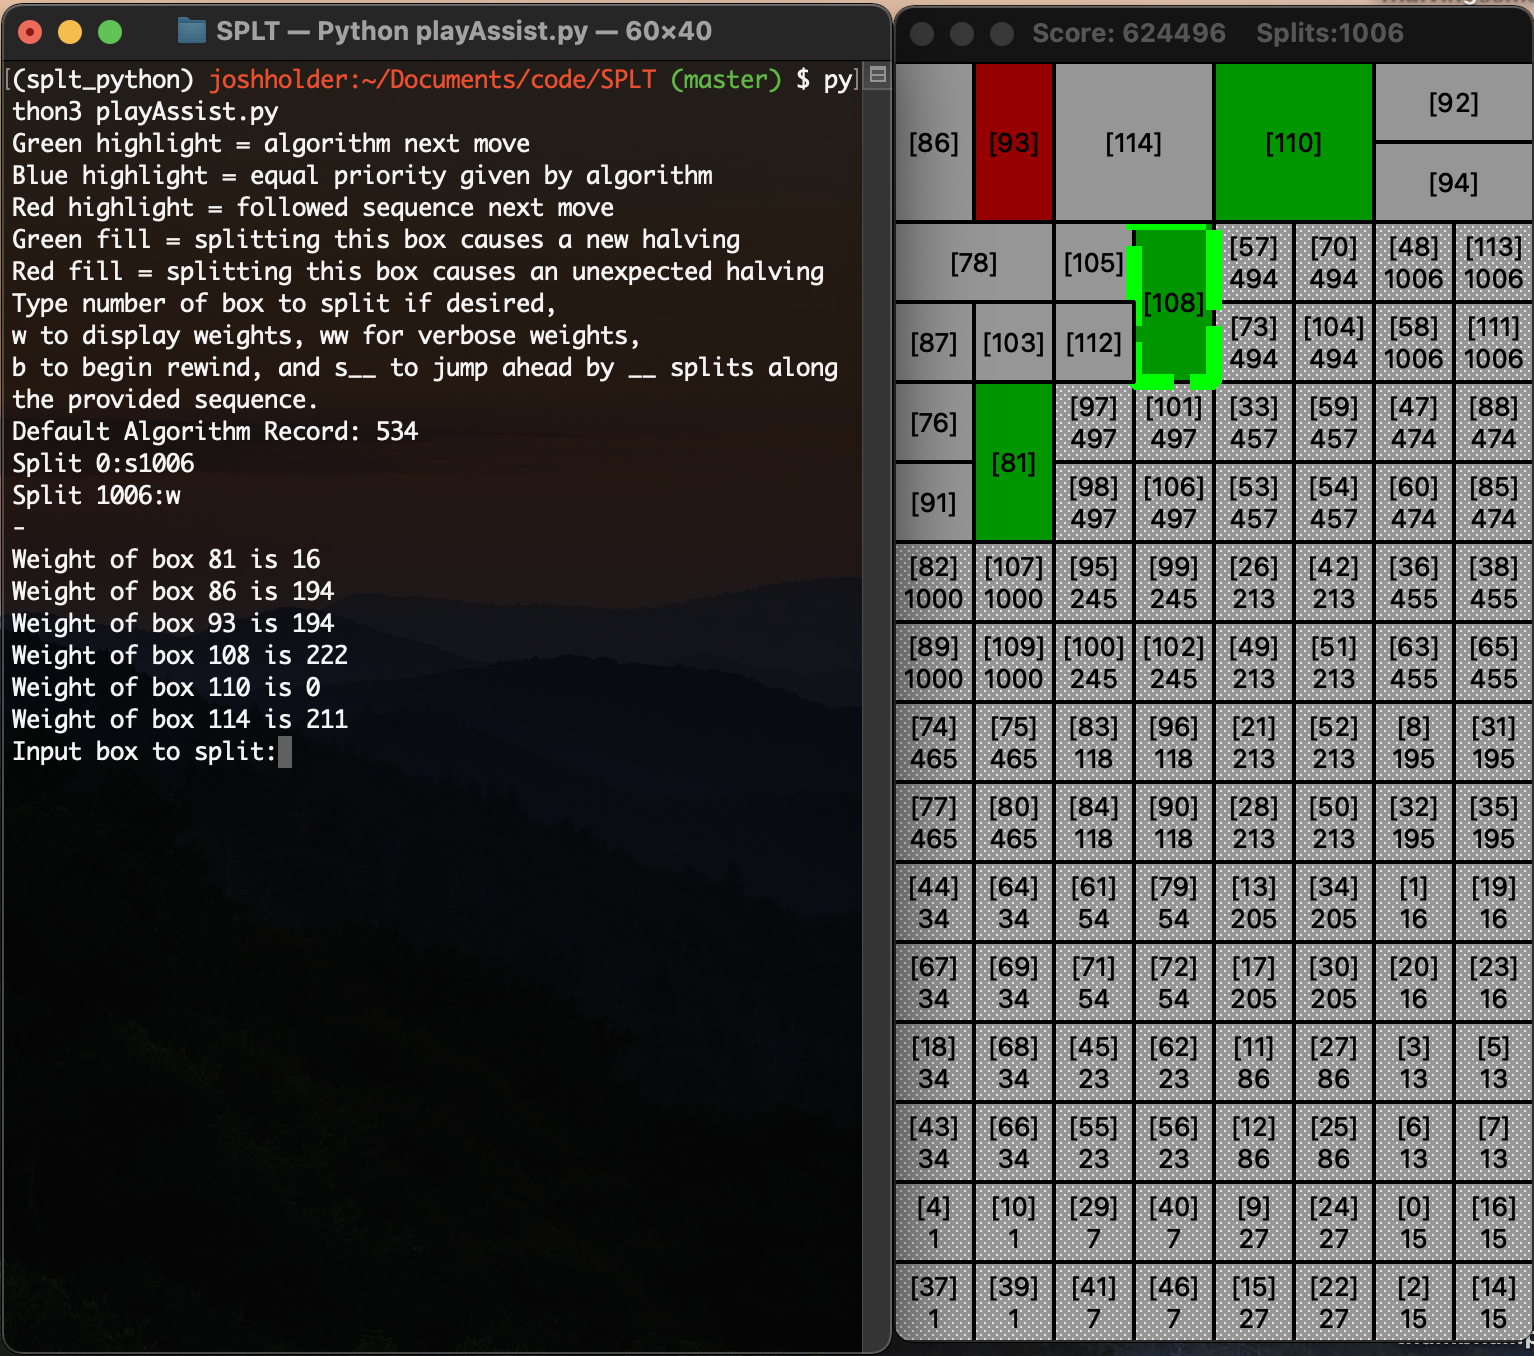The image size is (1534, 1356).
Task: Click box [61] with value 54
Action: coord(1094,902)
